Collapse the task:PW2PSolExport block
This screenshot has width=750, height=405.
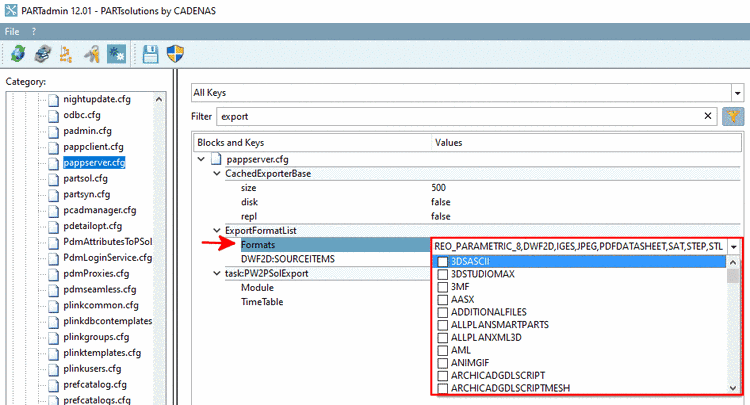coord(217,274)
